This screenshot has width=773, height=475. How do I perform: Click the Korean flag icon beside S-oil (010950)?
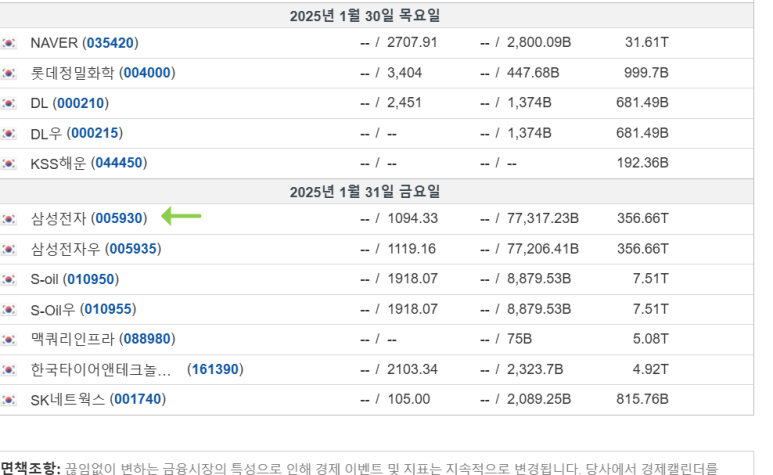(x=8, y=279)
